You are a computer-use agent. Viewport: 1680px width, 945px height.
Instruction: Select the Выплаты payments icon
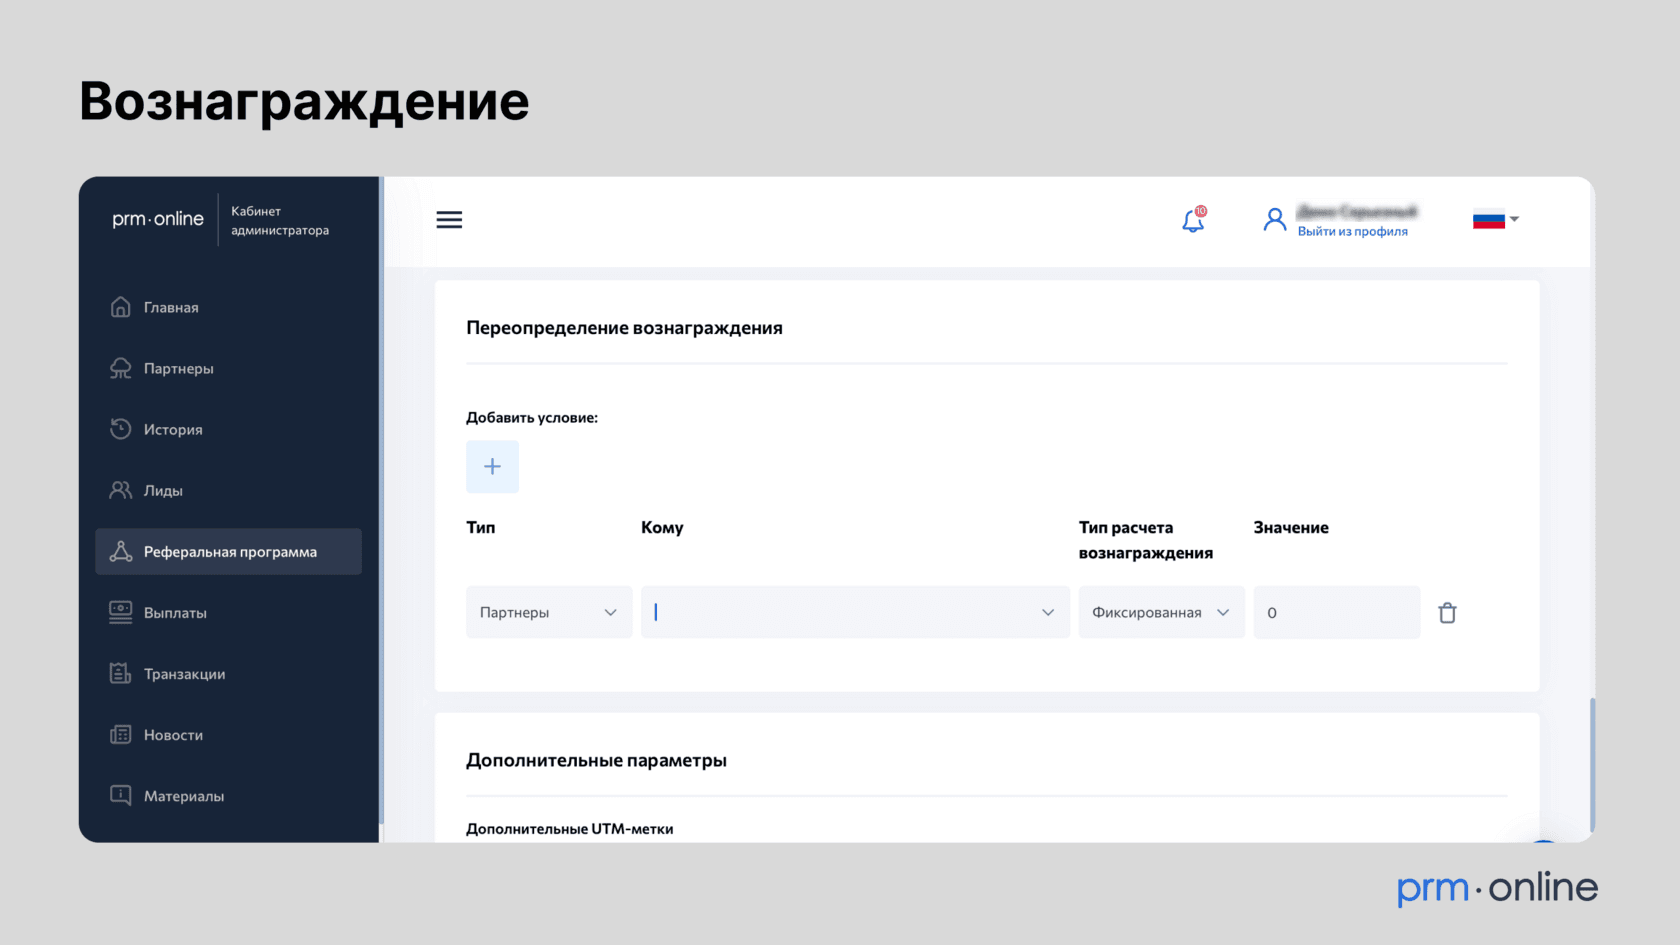[120, 612]
